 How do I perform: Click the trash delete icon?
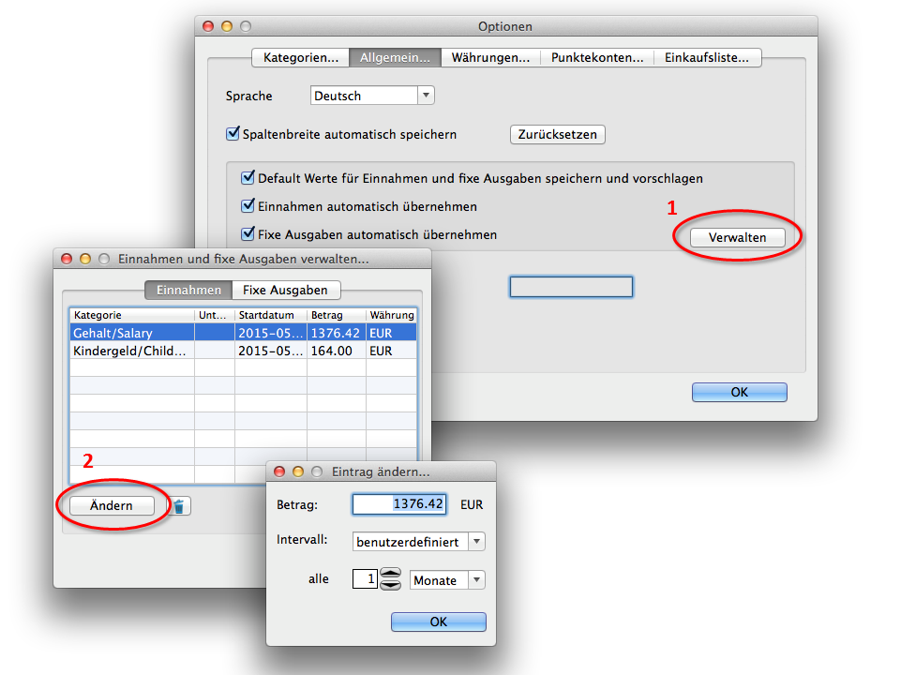(178, 507)
